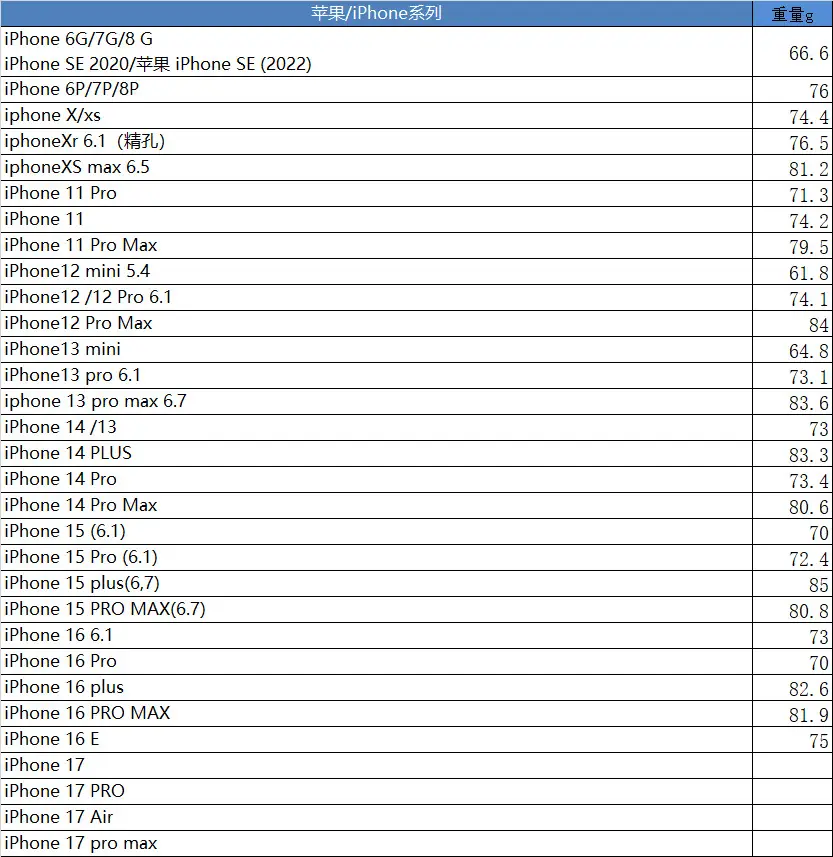Click the empty weight cell for iPhone 17 pro max

point(793,843)
